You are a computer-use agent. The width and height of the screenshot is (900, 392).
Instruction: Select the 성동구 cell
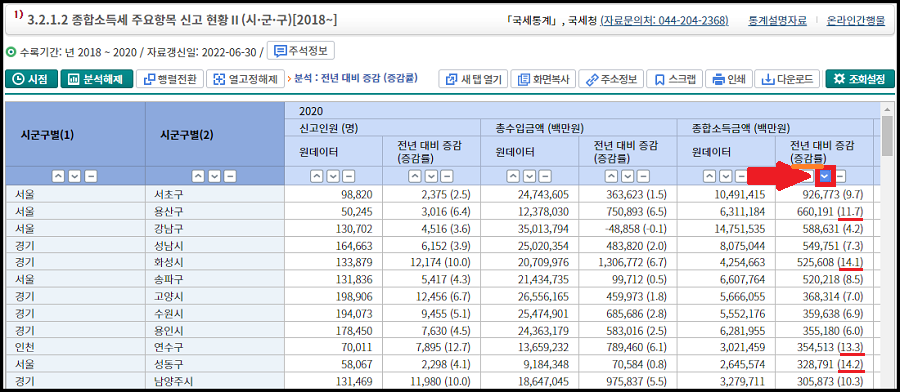pyautogui.click(x=215, y=363)
